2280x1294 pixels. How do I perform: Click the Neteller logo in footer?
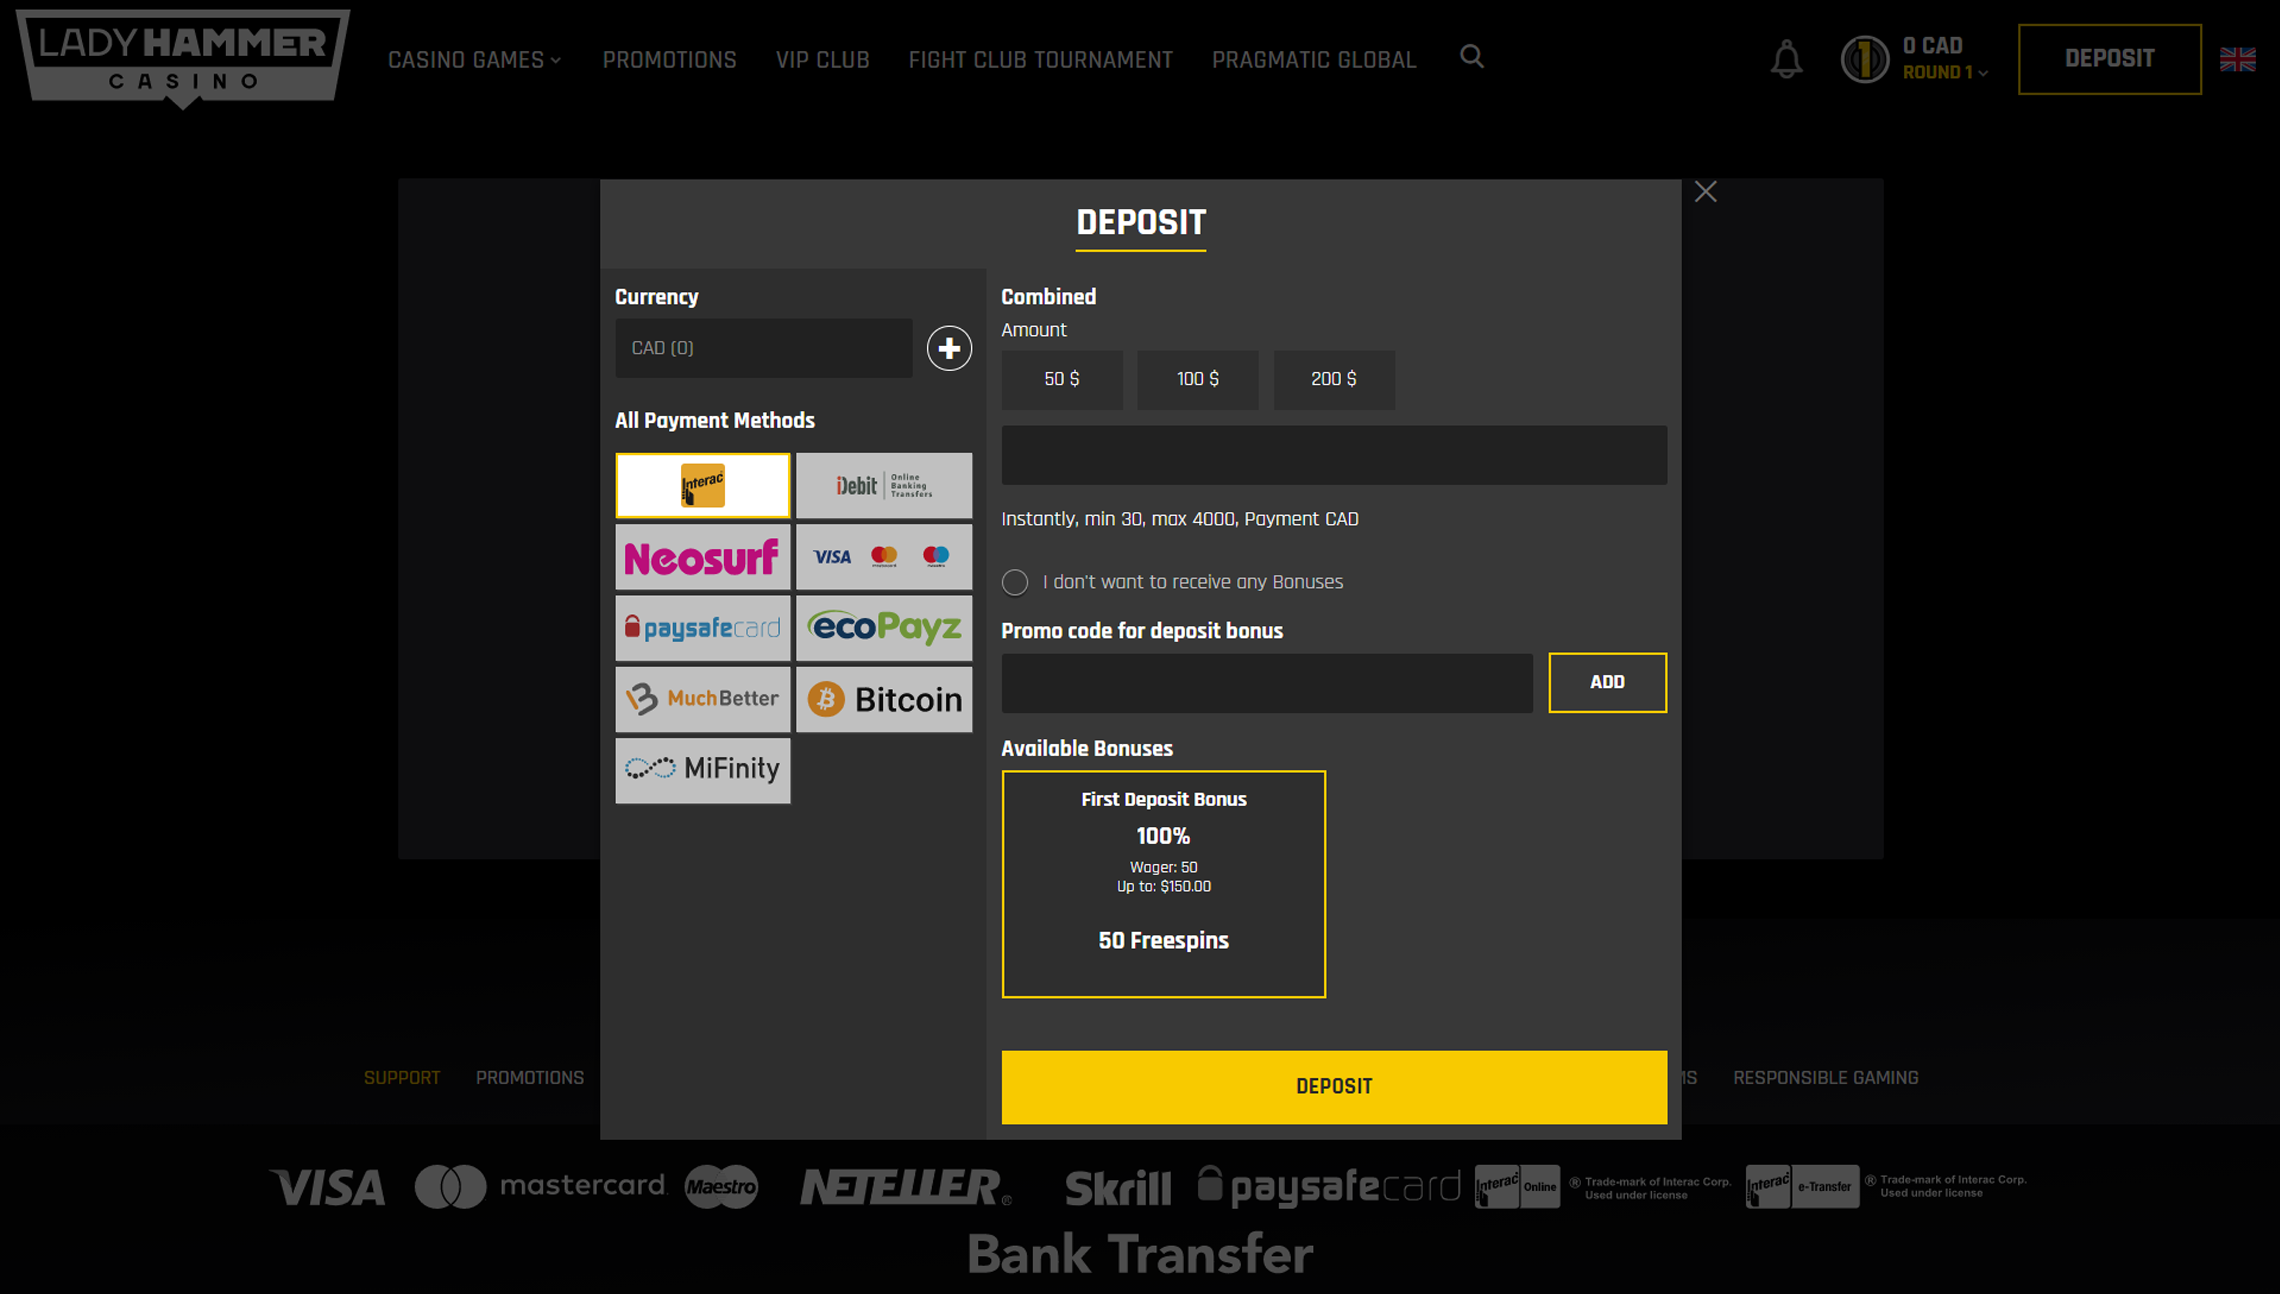pyautogui.click(x=905, y=1187)
